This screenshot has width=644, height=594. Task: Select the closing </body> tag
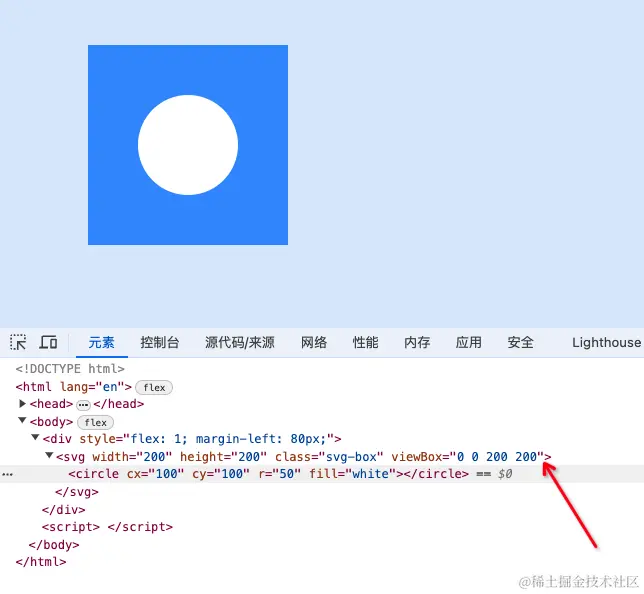point(54,545)
